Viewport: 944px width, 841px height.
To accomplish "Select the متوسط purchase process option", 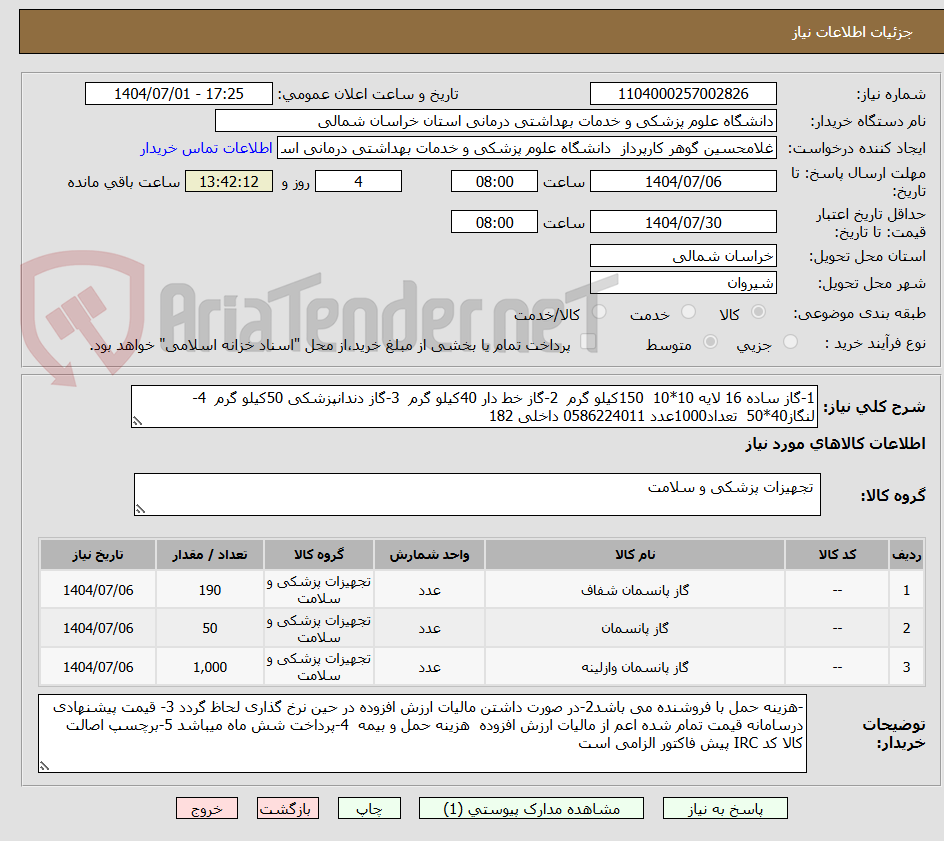I will pyautogui.click(x=710, y=343).
